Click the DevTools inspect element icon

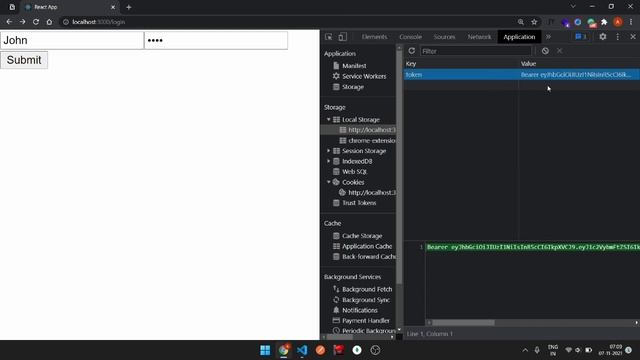click(x=329, y=37)
